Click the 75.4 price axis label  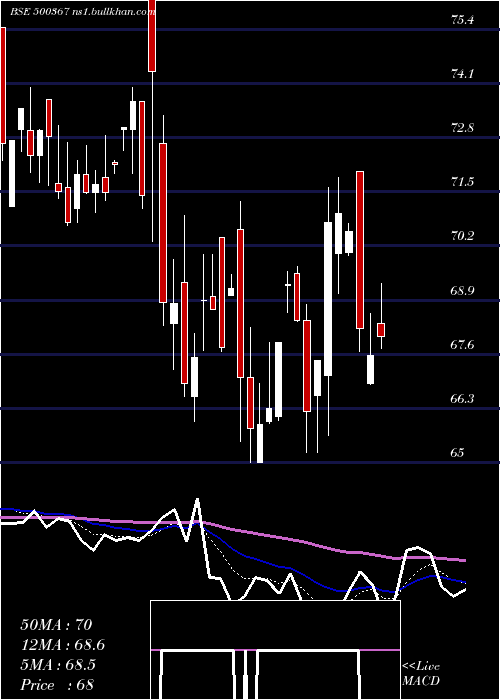tap(462, 20)
